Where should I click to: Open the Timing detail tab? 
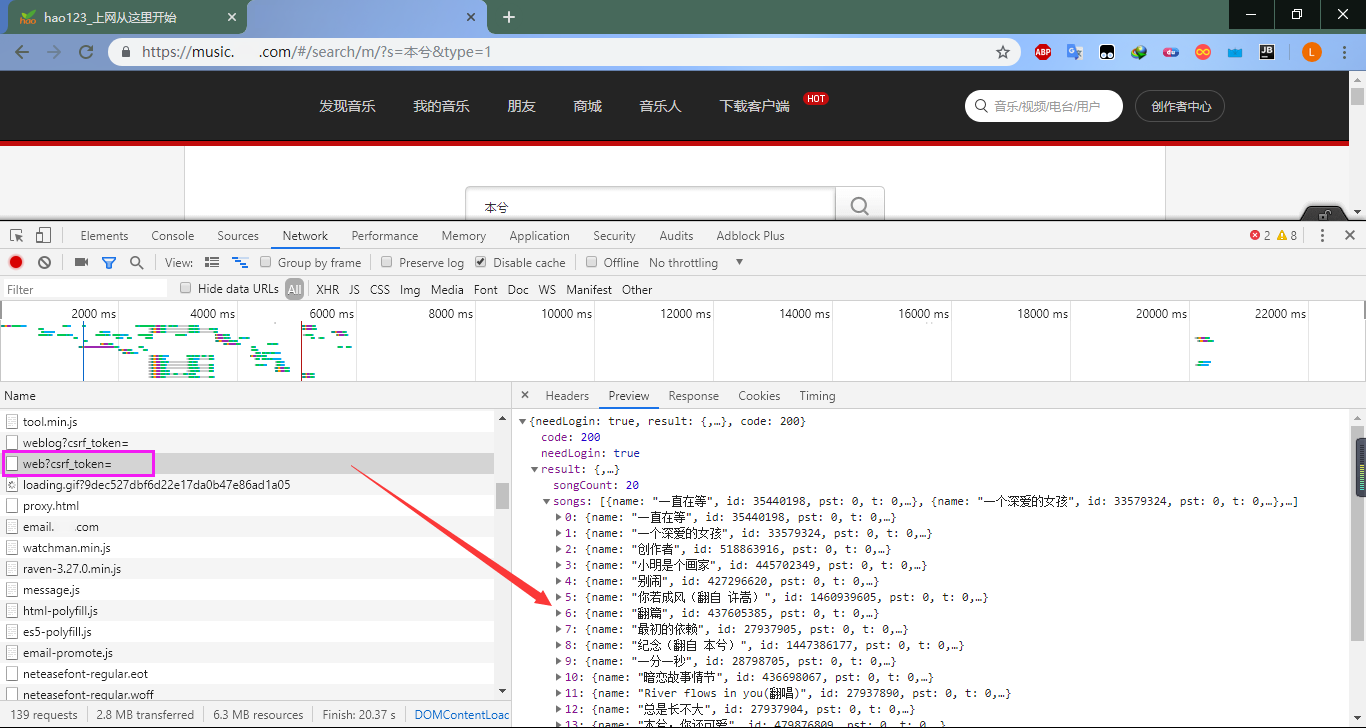pyautogui.click(x=817, y=396)
